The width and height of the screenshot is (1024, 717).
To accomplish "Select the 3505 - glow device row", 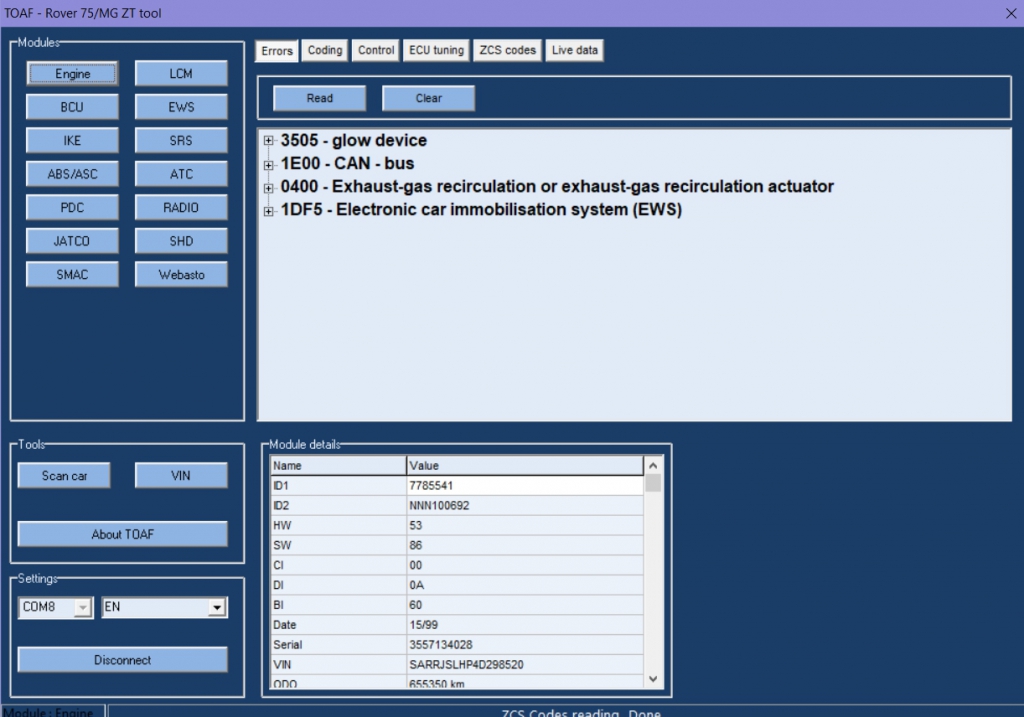I will 353,140.
